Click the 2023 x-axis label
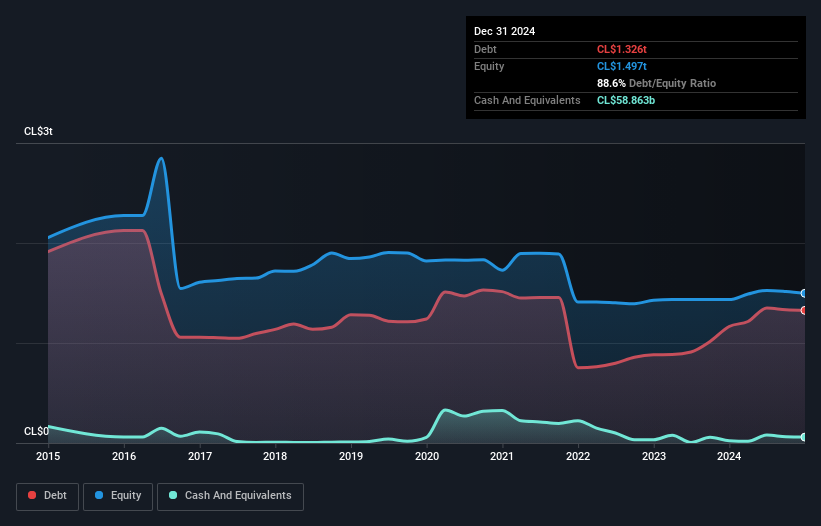821x526 pixels. [654, 456]
